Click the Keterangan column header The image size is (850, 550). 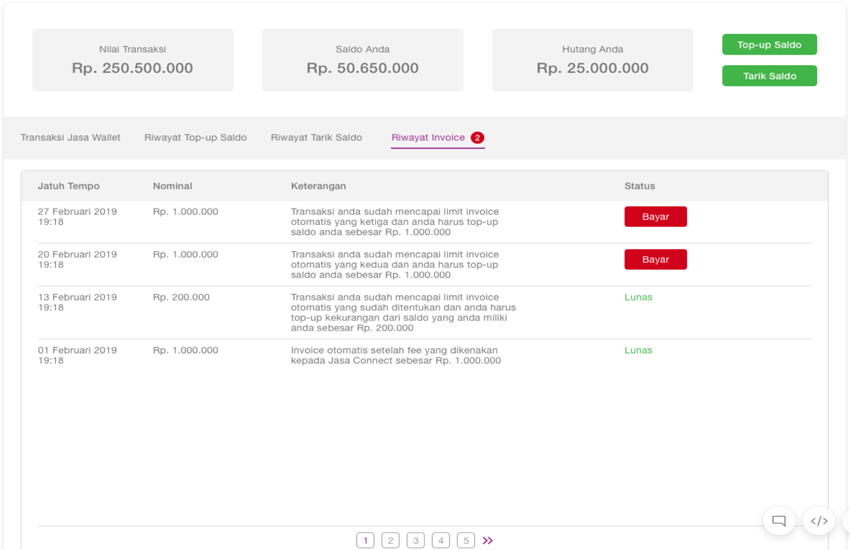point(318,186)
